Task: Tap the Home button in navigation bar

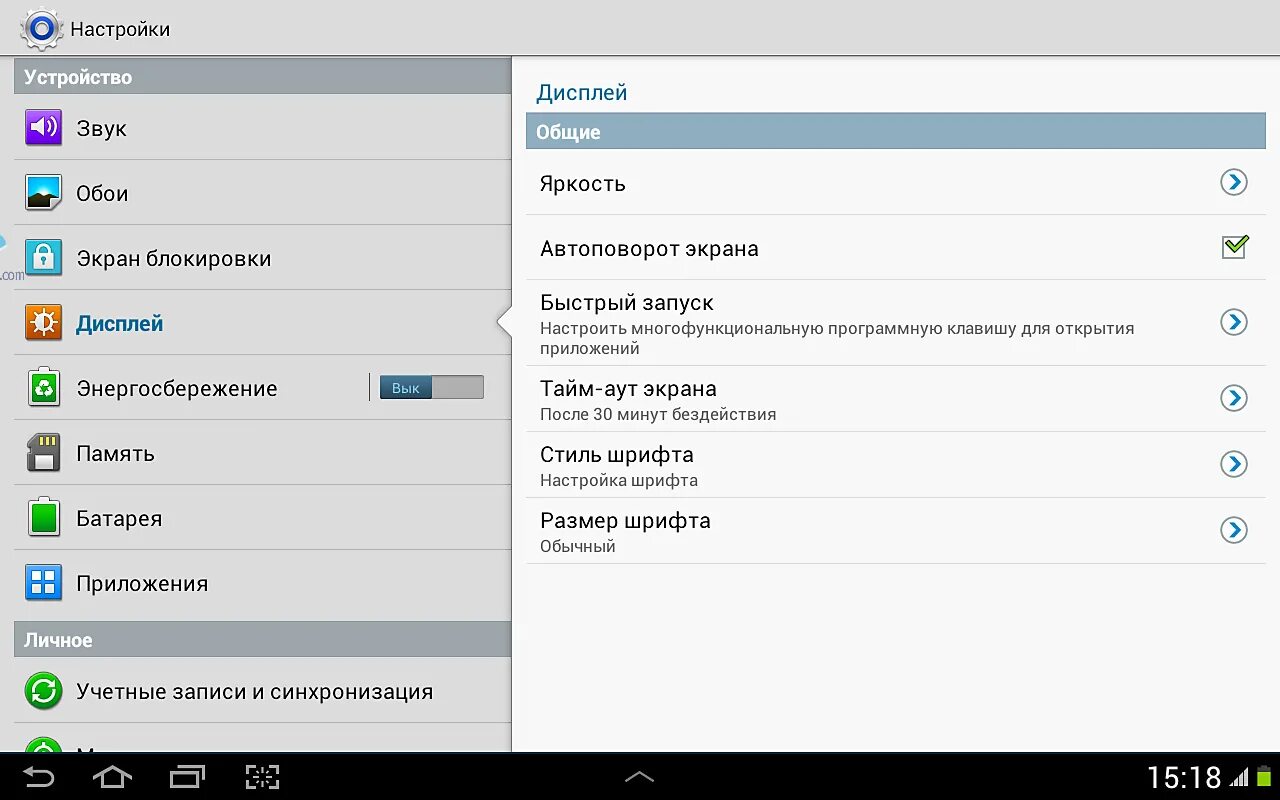Action: pyautogui.click(x=112, y=777)
